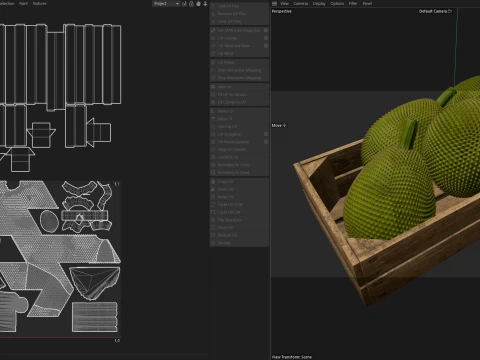
Task: Open the Project dropdown in the UV editor
Action: click(x=166, y=4)
